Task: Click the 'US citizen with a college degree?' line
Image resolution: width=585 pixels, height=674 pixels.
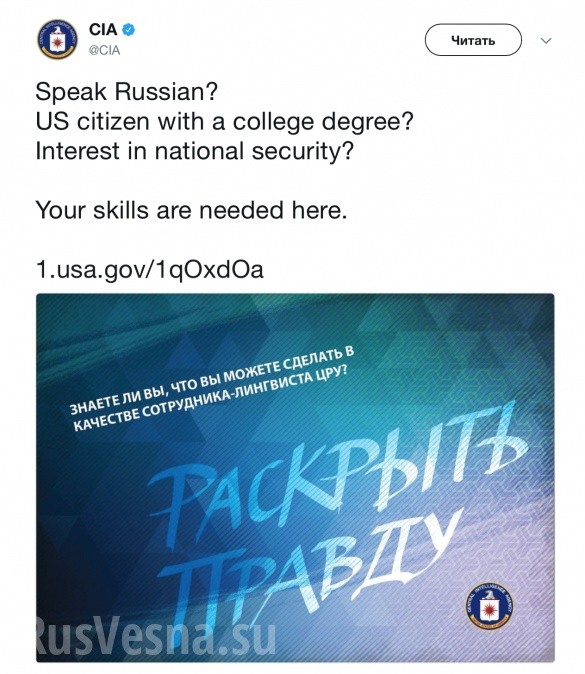Action: coord(224,122)
